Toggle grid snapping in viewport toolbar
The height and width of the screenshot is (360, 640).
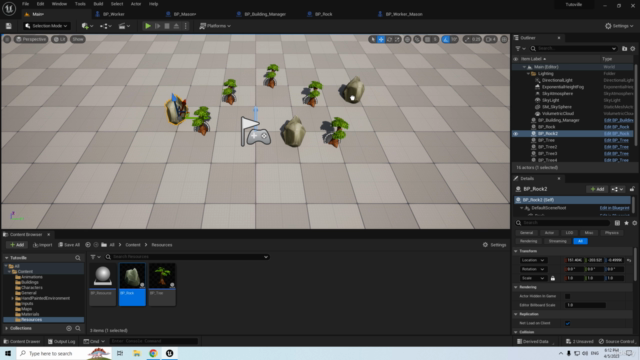click(427, 39)
